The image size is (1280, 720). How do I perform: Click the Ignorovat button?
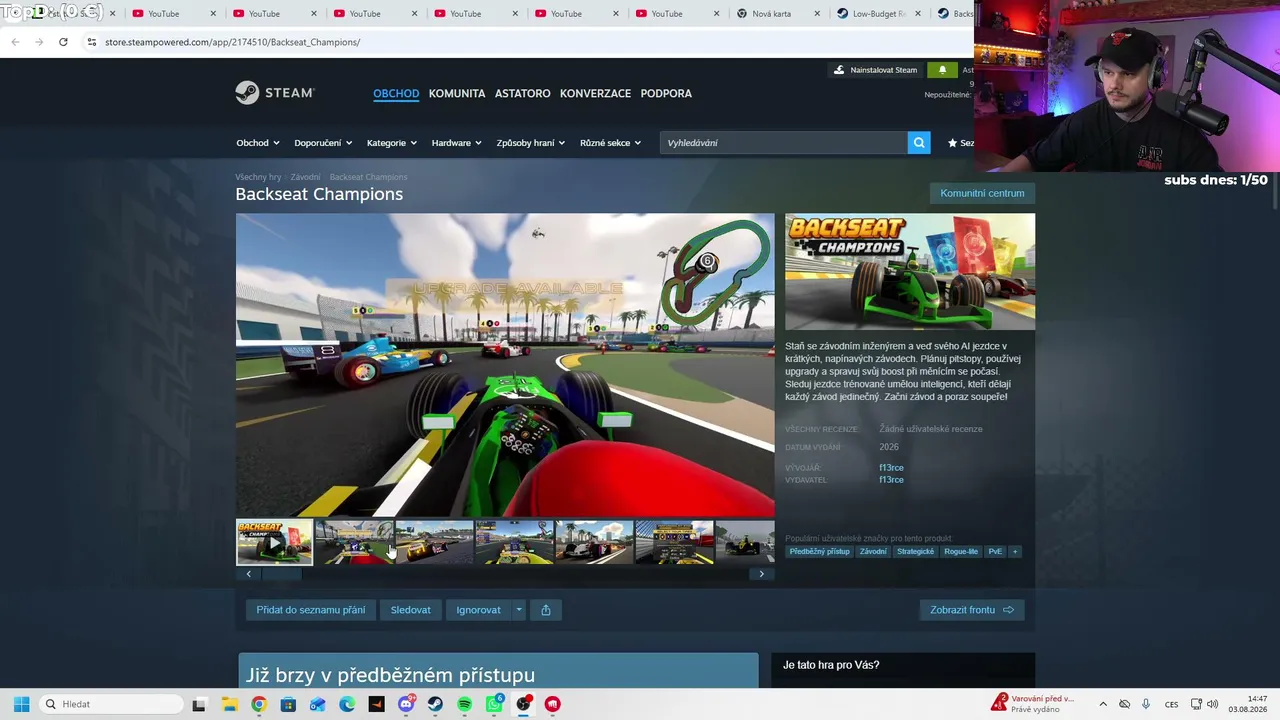(479, 610)
